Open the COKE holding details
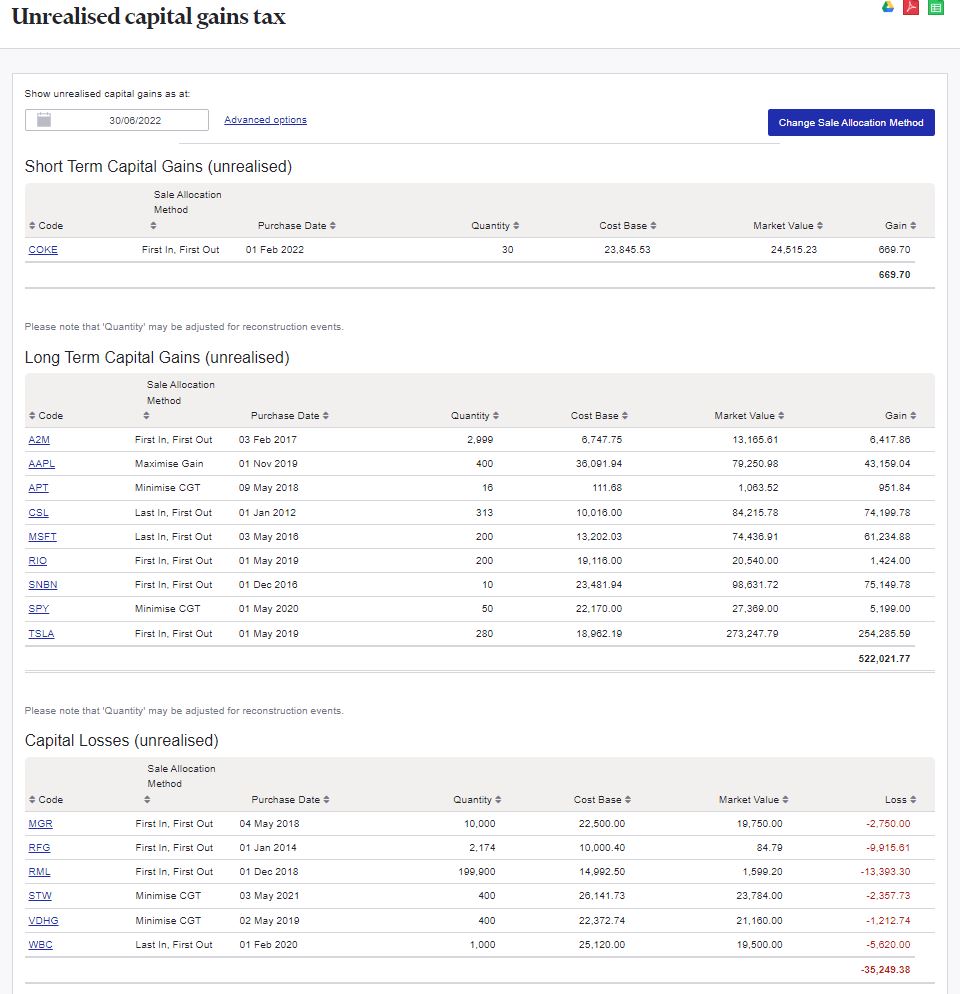This screenshot has width=960, height=994. pyautogui.click(x=43, y=250)
